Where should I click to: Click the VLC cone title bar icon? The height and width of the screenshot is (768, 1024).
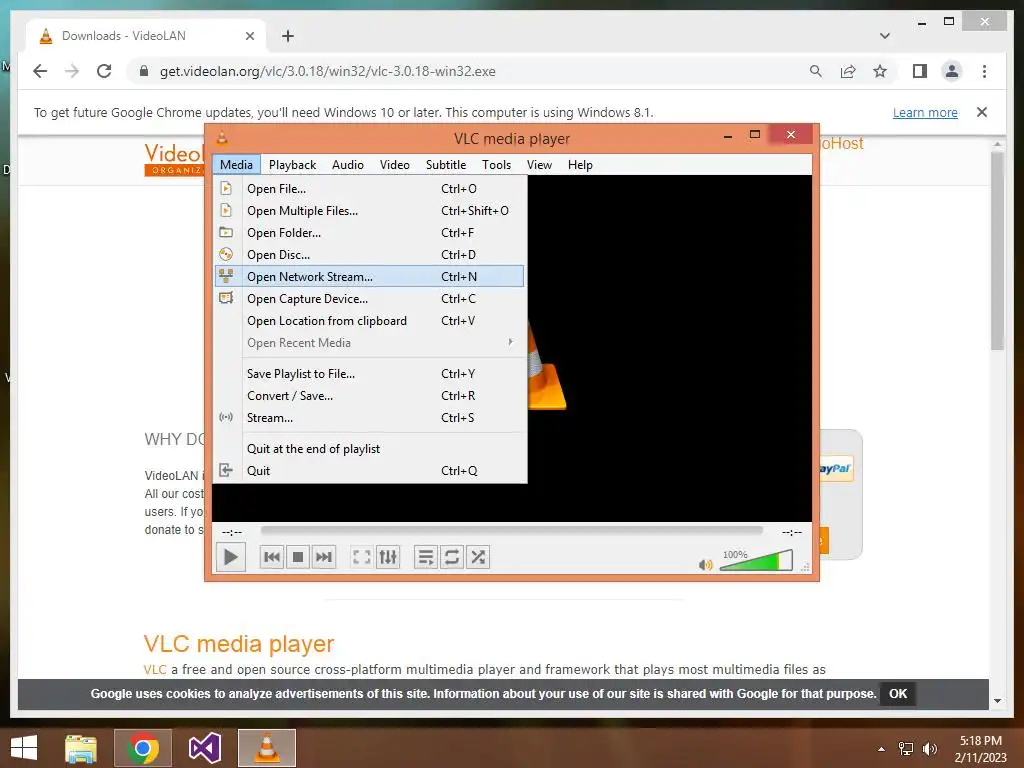click(222, 137)
